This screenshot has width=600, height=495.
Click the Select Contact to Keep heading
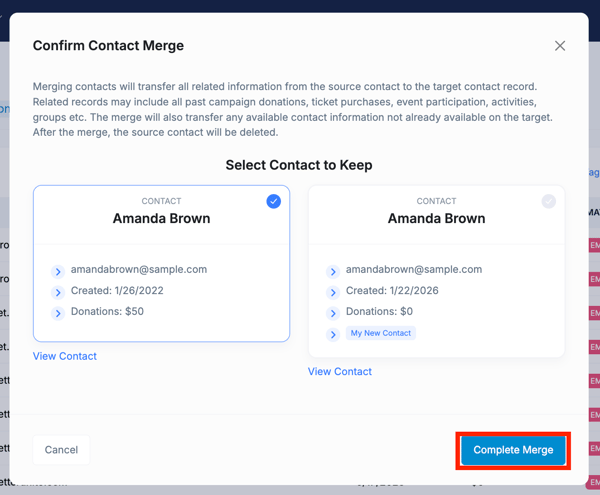pos(299,165)
